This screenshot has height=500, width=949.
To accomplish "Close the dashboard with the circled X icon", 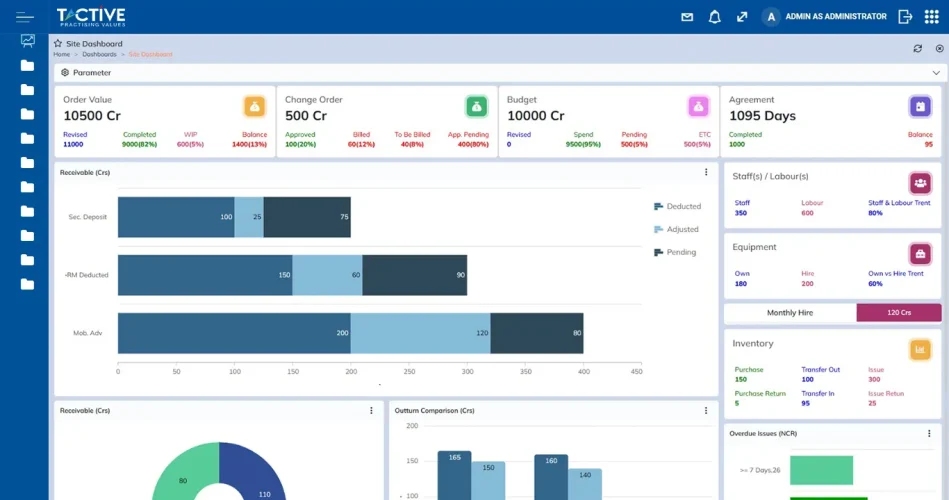I will pos(939,48).
